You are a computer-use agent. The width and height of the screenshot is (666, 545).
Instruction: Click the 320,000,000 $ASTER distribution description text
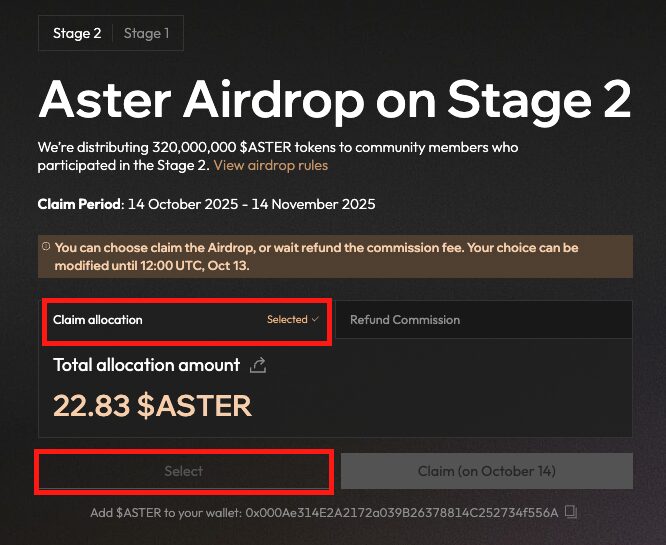[278, 147]
